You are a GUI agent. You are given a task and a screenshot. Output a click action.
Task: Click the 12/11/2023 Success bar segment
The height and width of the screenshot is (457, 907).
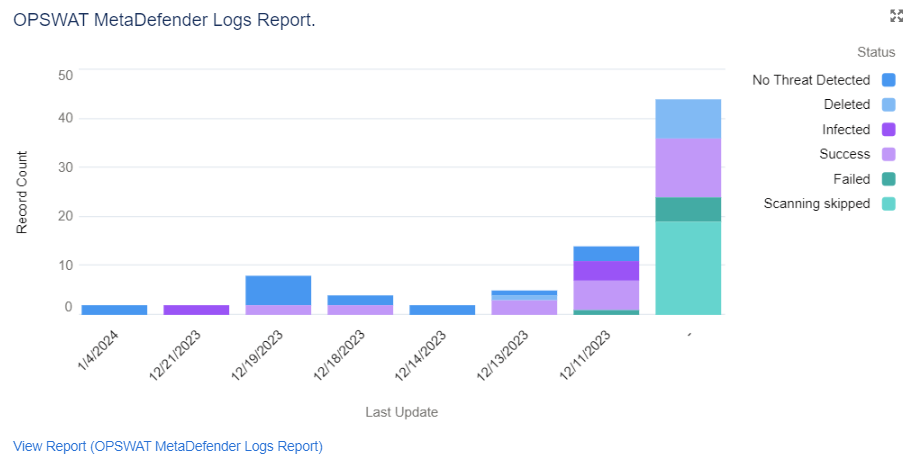[606, 296]
